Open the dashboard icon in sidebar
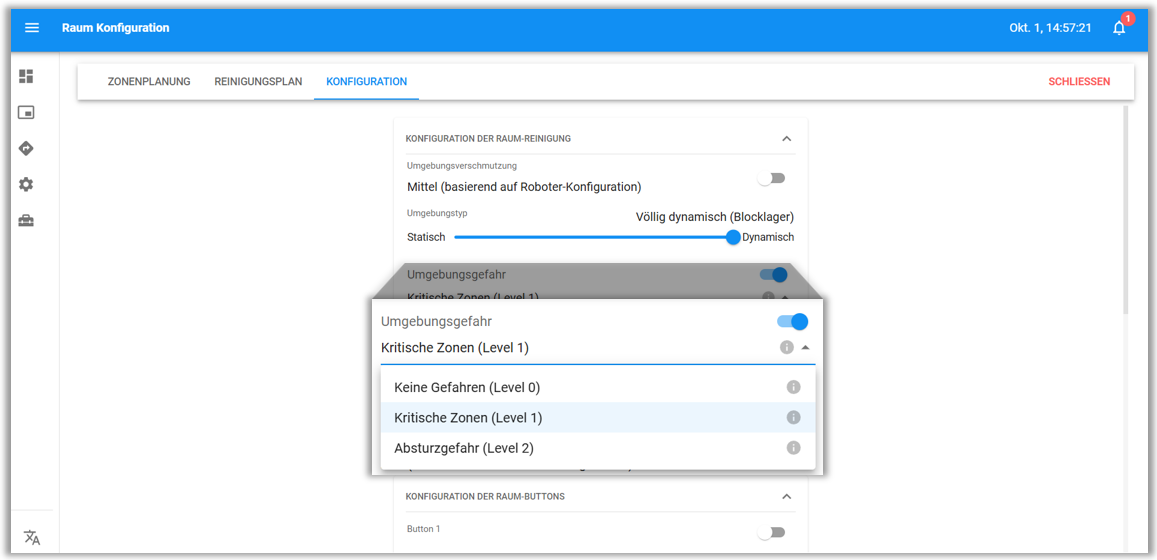This screenshot has width=1157, height=560. pyautogui.click(x=26, y=77)
